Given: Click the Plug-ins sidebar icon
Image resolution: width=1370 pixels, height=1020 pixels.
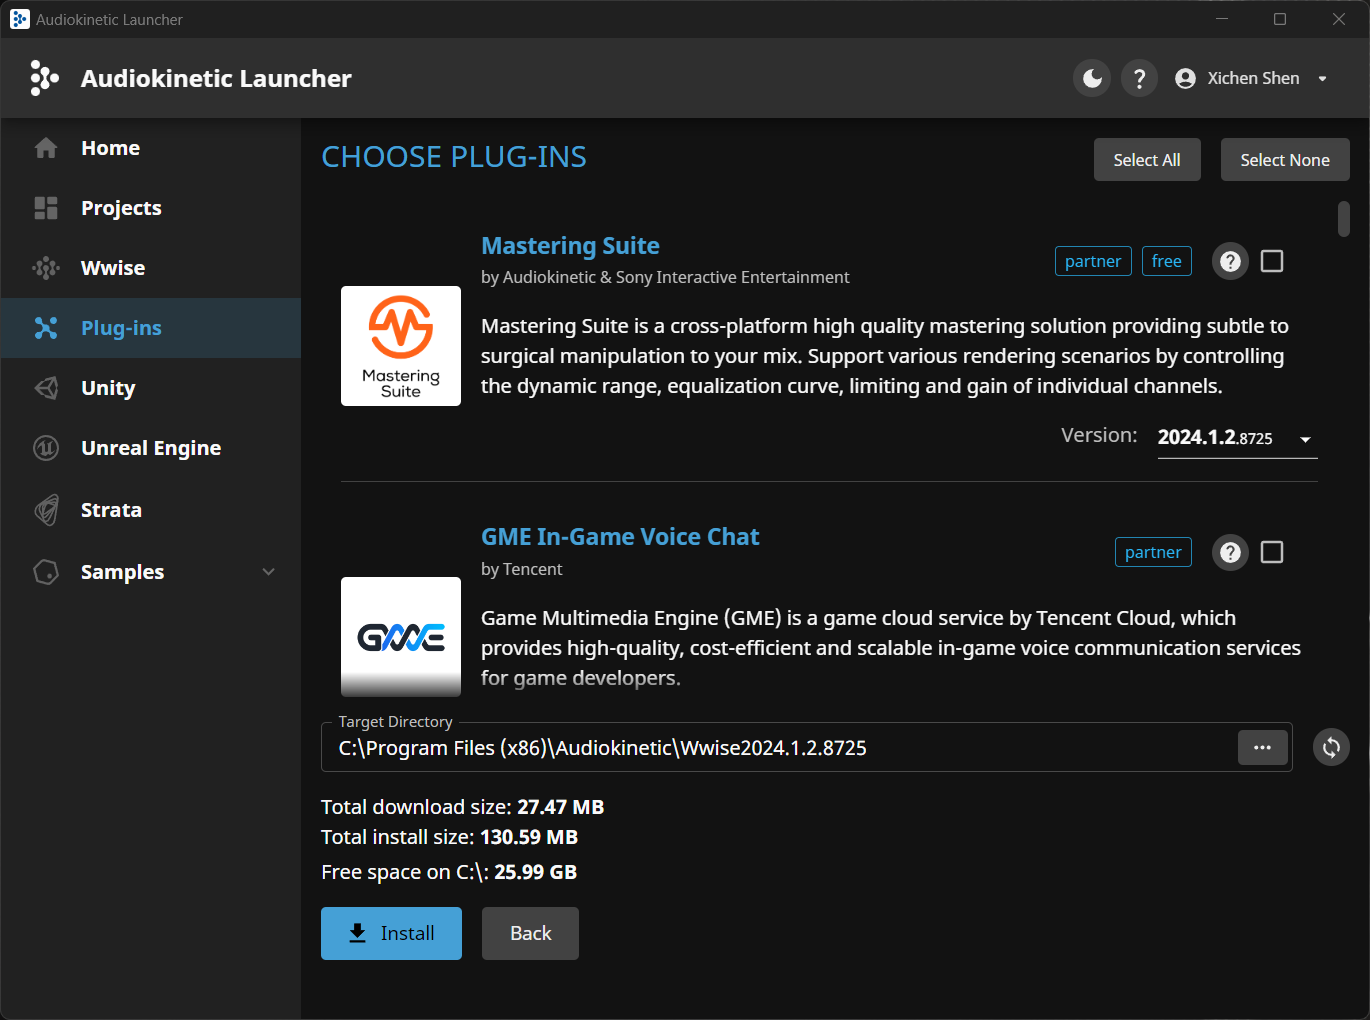Looking at the screenshot, I should [x=46, y=328].
